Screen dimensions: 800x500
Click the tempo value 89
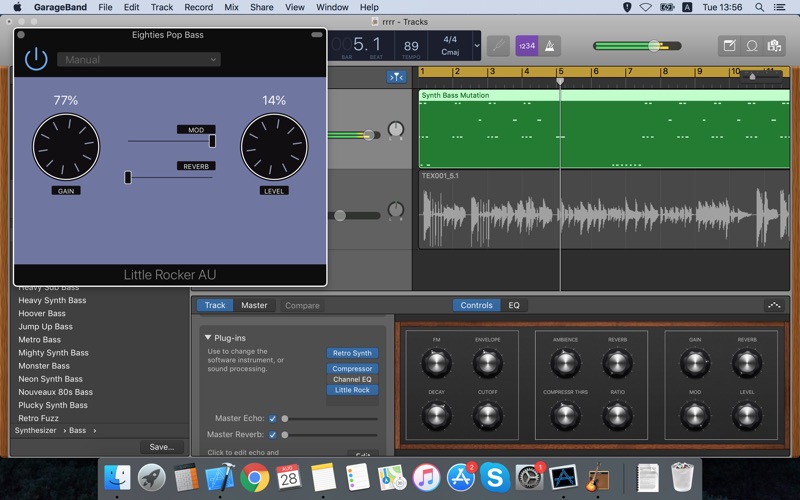[411, 46]
